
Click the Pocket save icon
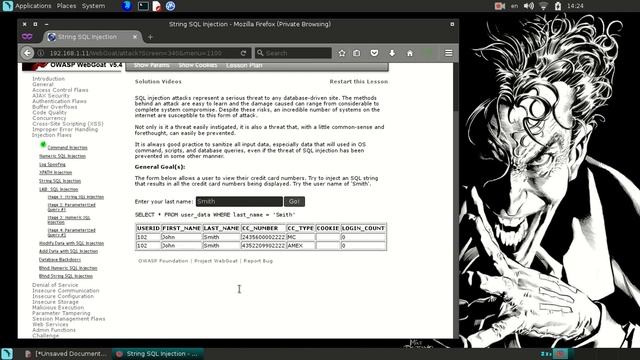374,53
